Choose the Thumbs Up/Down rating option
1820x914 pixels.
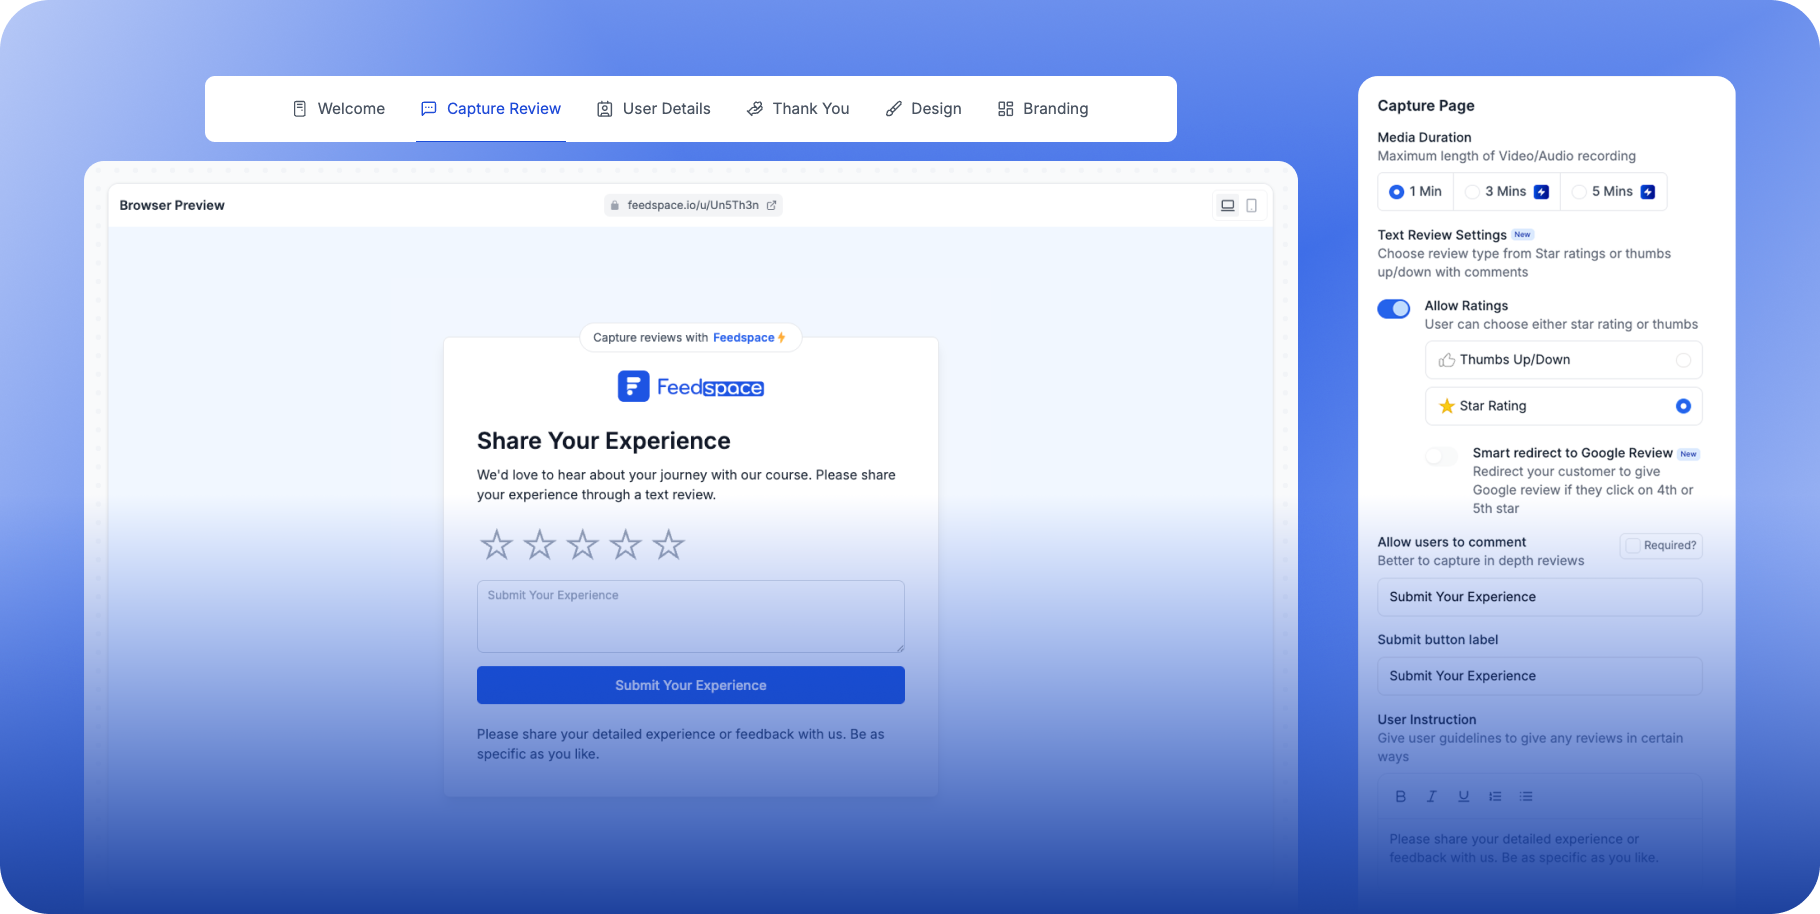click(x=1563, y=360)
